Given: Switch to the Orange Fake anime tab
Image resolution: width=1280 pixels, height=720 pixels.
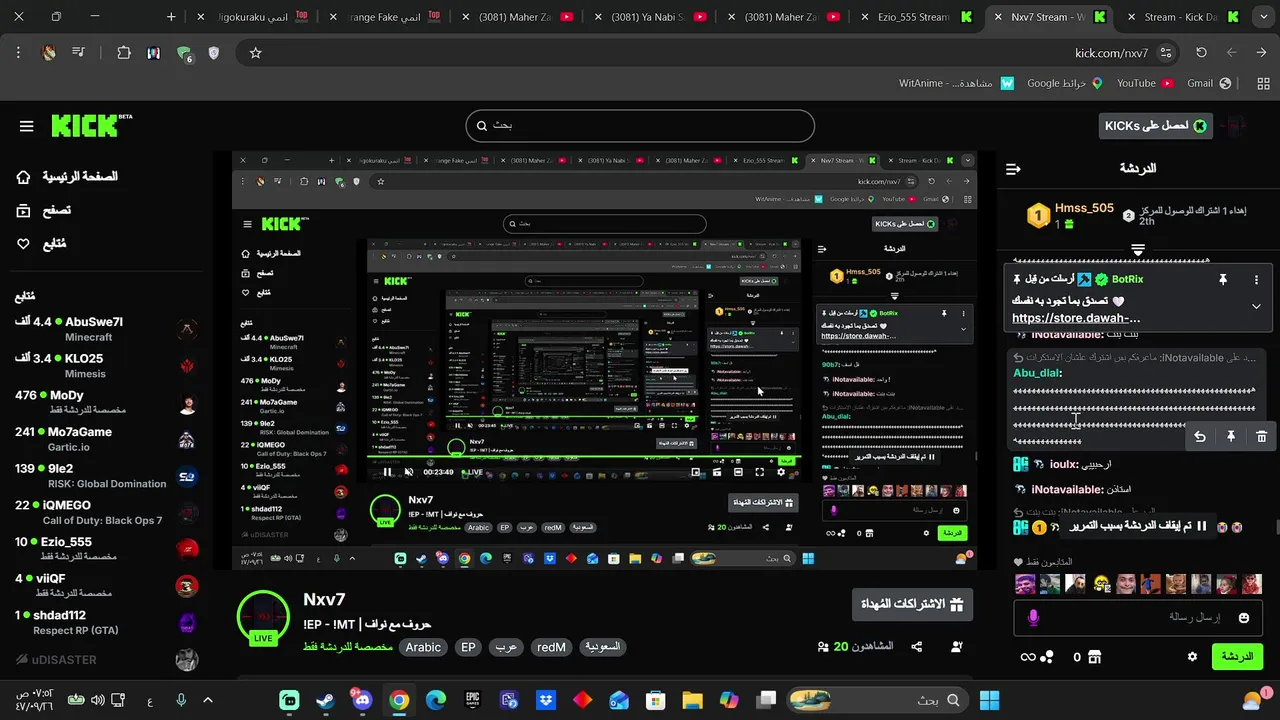Looking at the screenshot, I should (386, 17).
